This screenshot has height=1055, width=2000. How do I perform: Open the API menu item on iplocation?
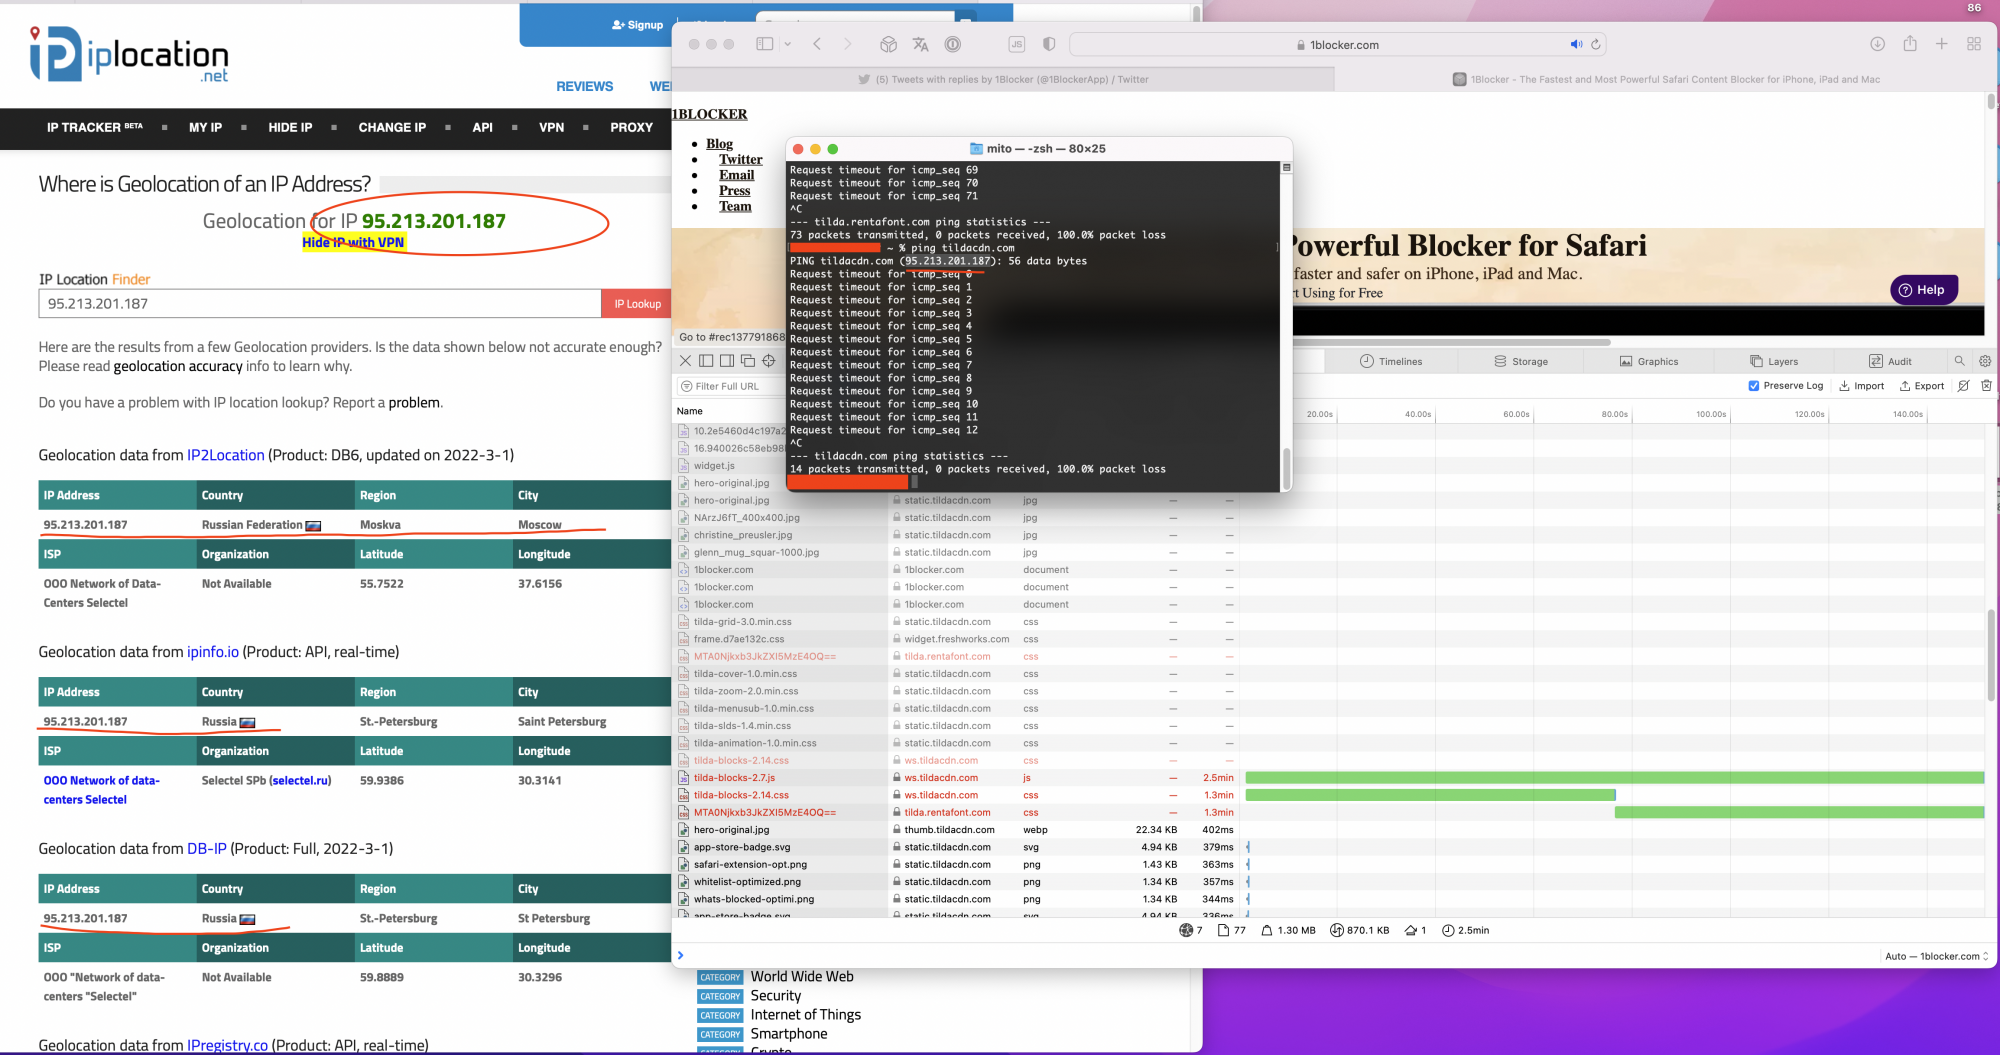click(x=482, y=127)
